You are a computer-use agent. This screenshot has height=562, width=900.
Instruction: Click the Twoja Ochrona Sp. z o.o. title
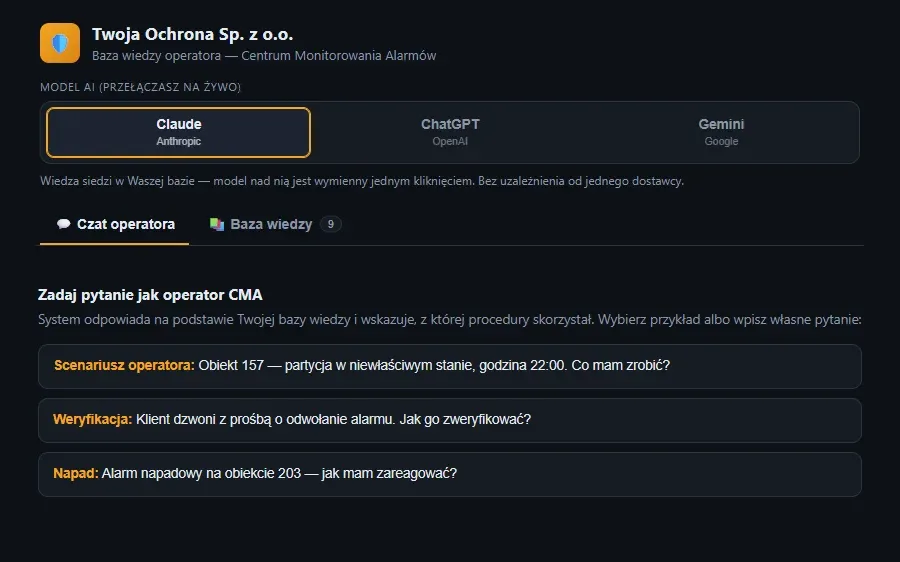click(192, 34)
